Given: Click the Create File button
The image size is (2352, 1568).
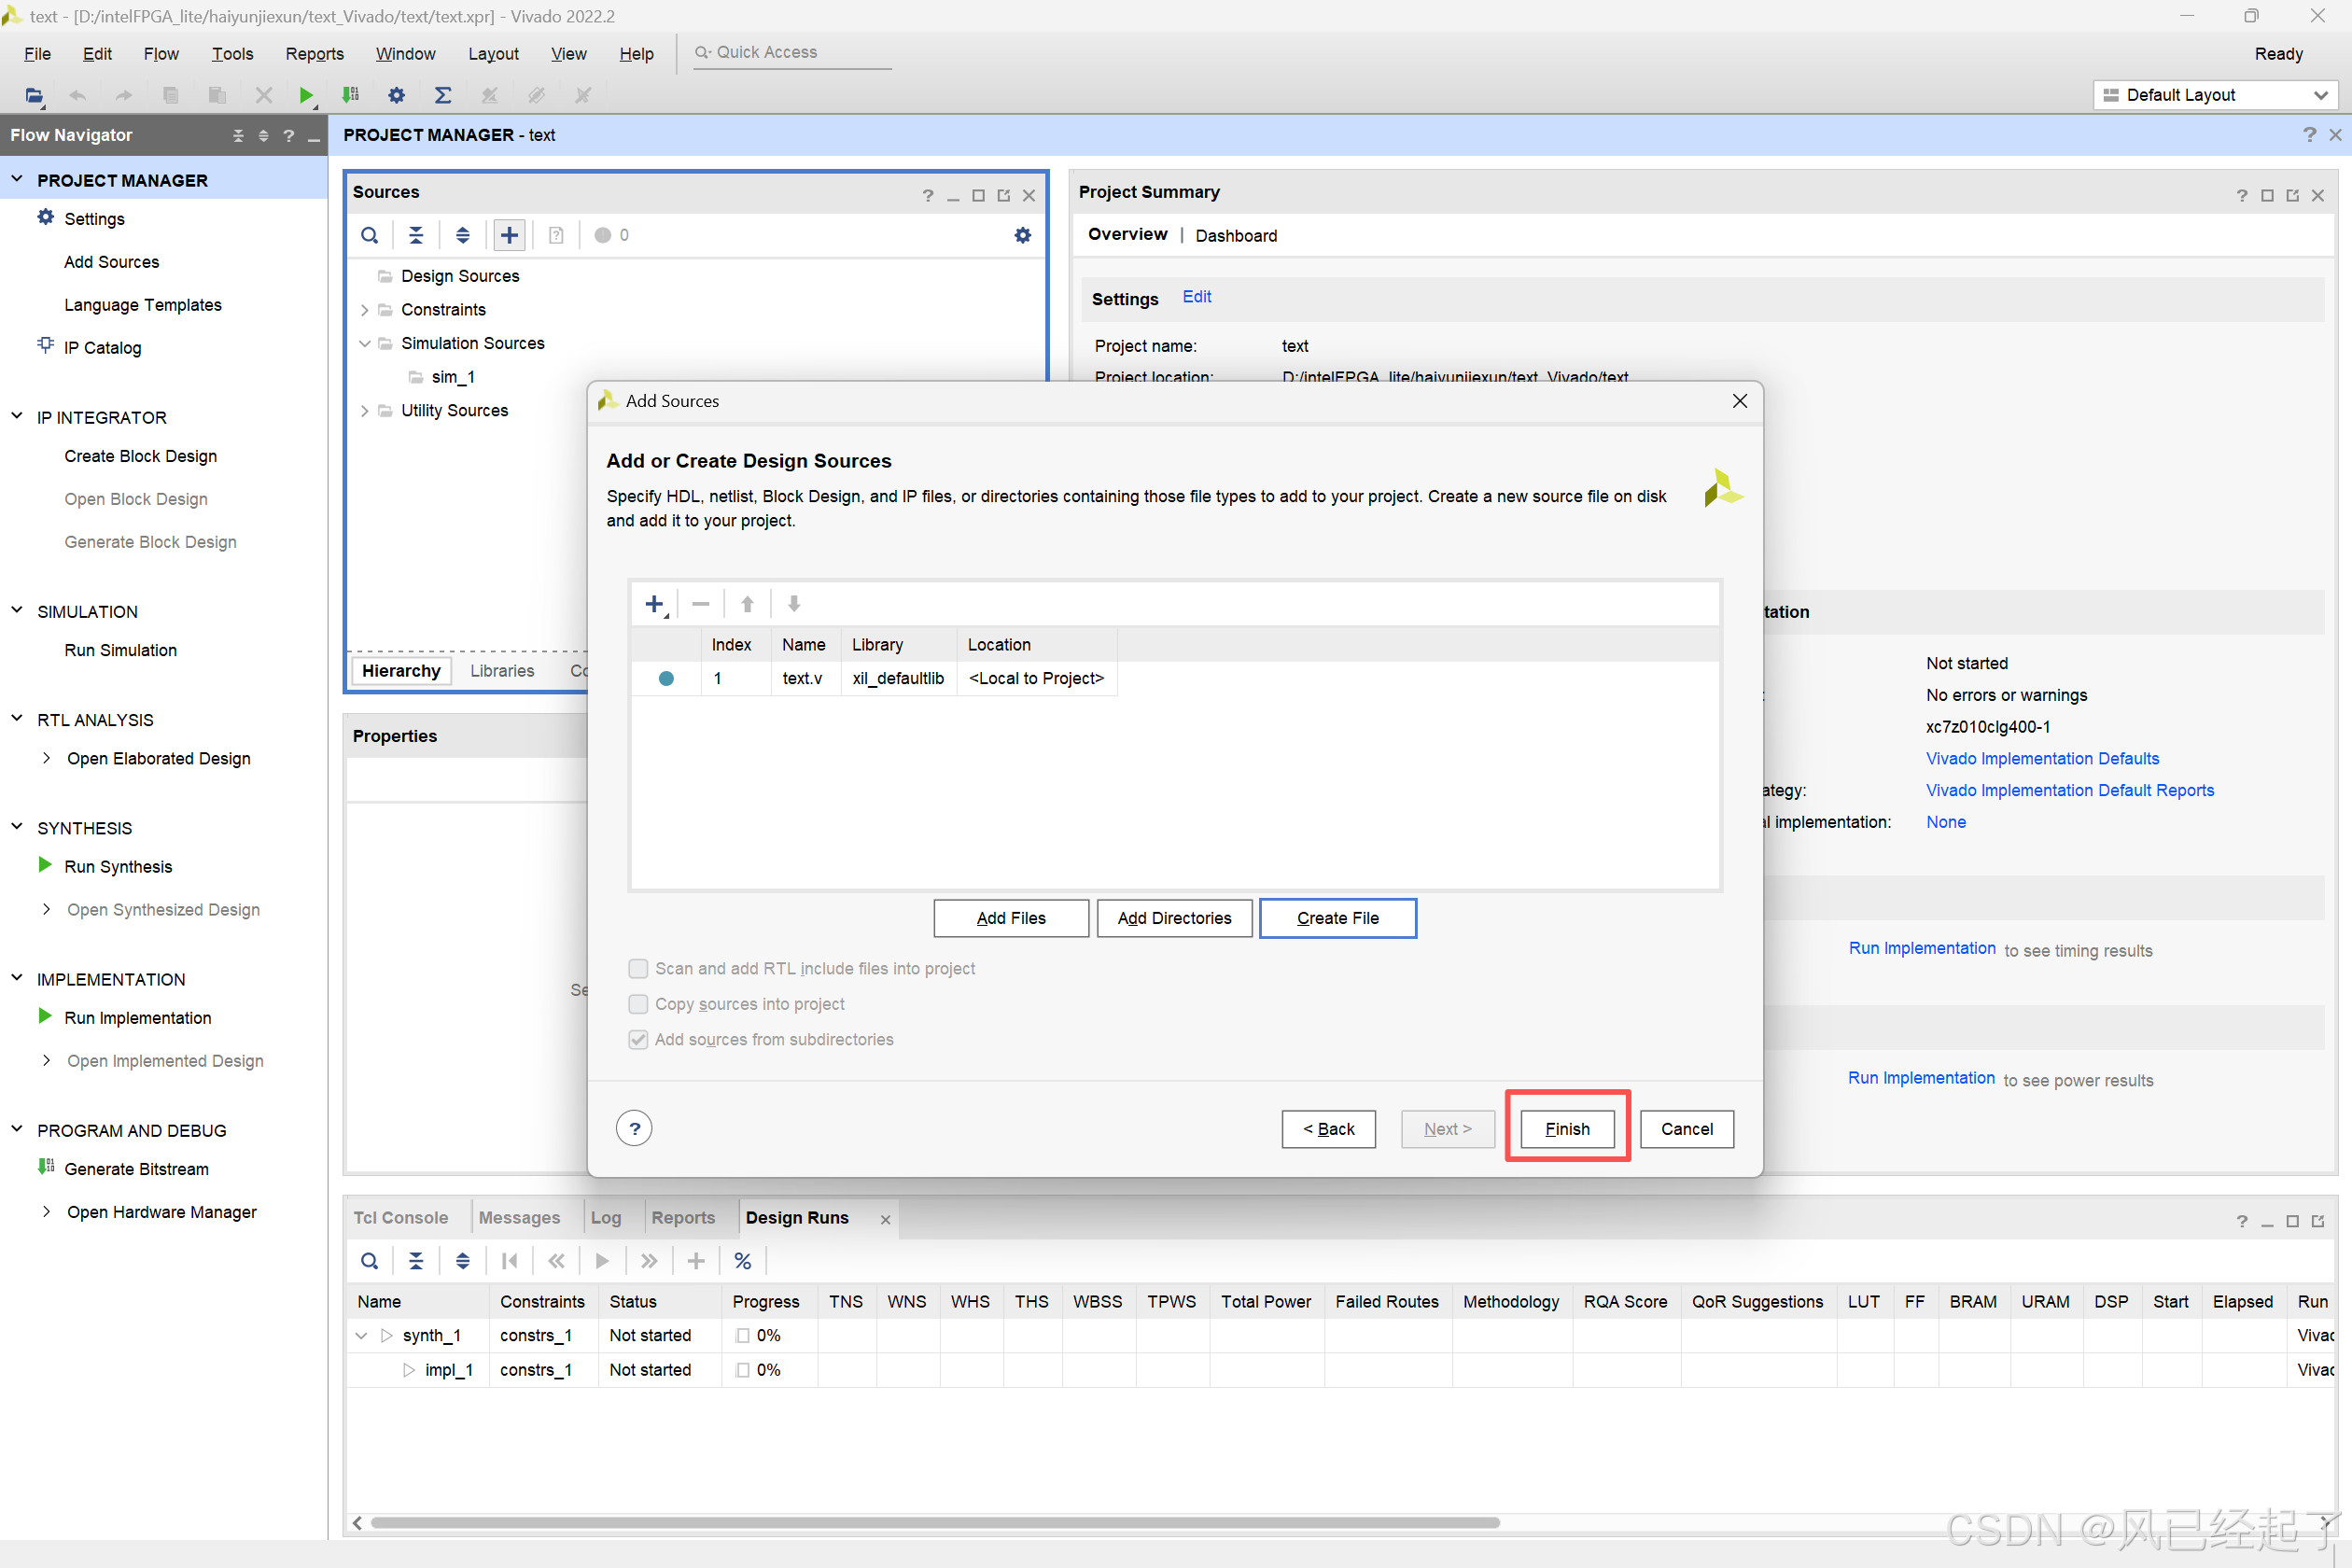Looking at the screenshot, I should (x=1337, y=917).
